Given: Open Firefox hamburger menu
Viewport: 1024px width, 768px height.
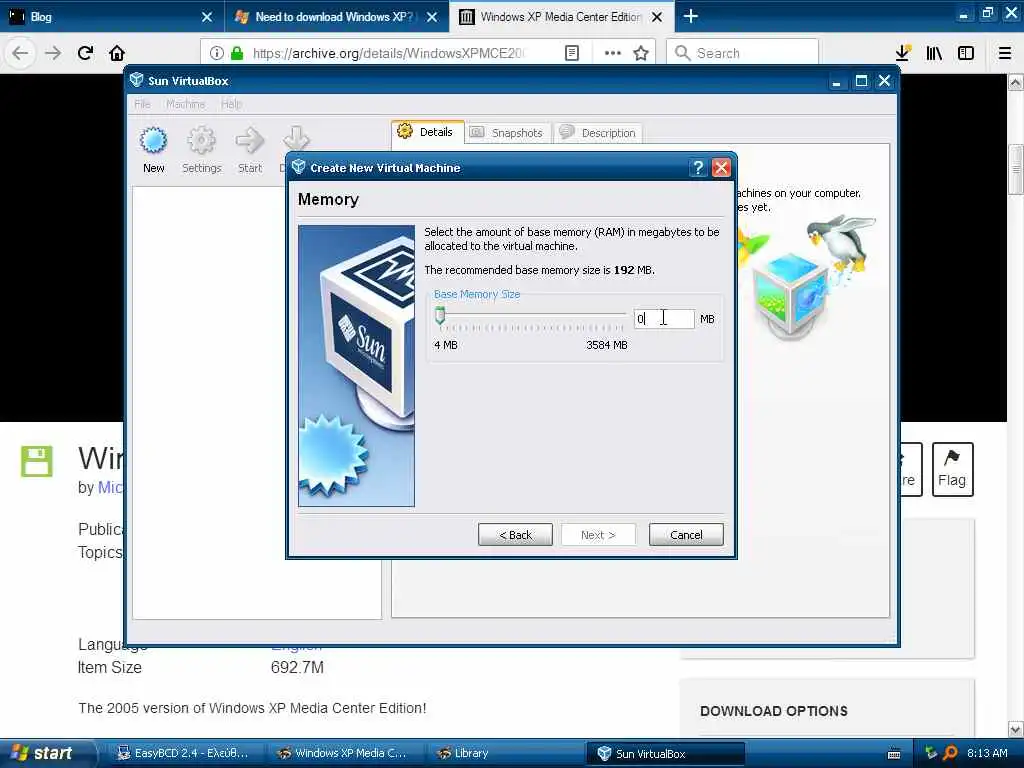Looking at the screenshot, I should point(1005,53).
